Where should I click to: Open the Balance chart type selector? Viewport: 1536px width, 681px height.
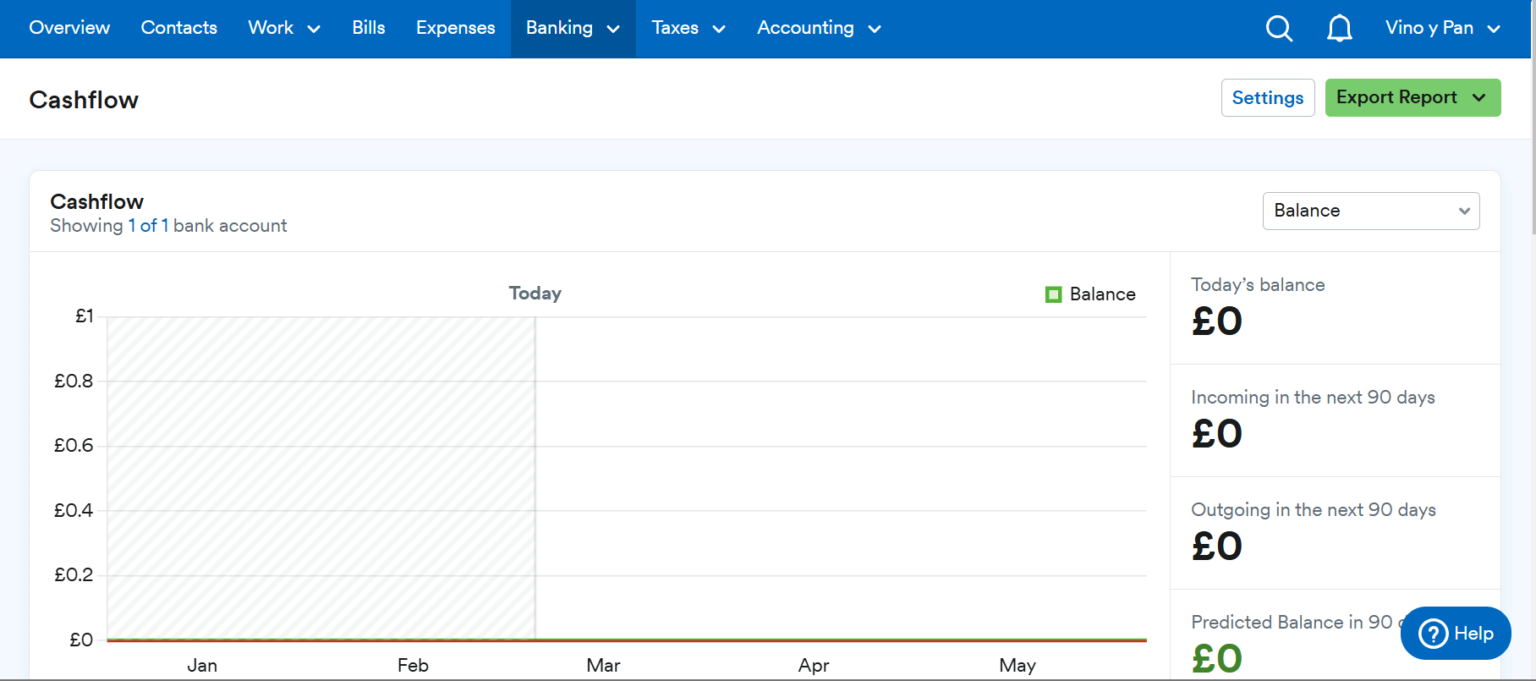[1370, 211]
